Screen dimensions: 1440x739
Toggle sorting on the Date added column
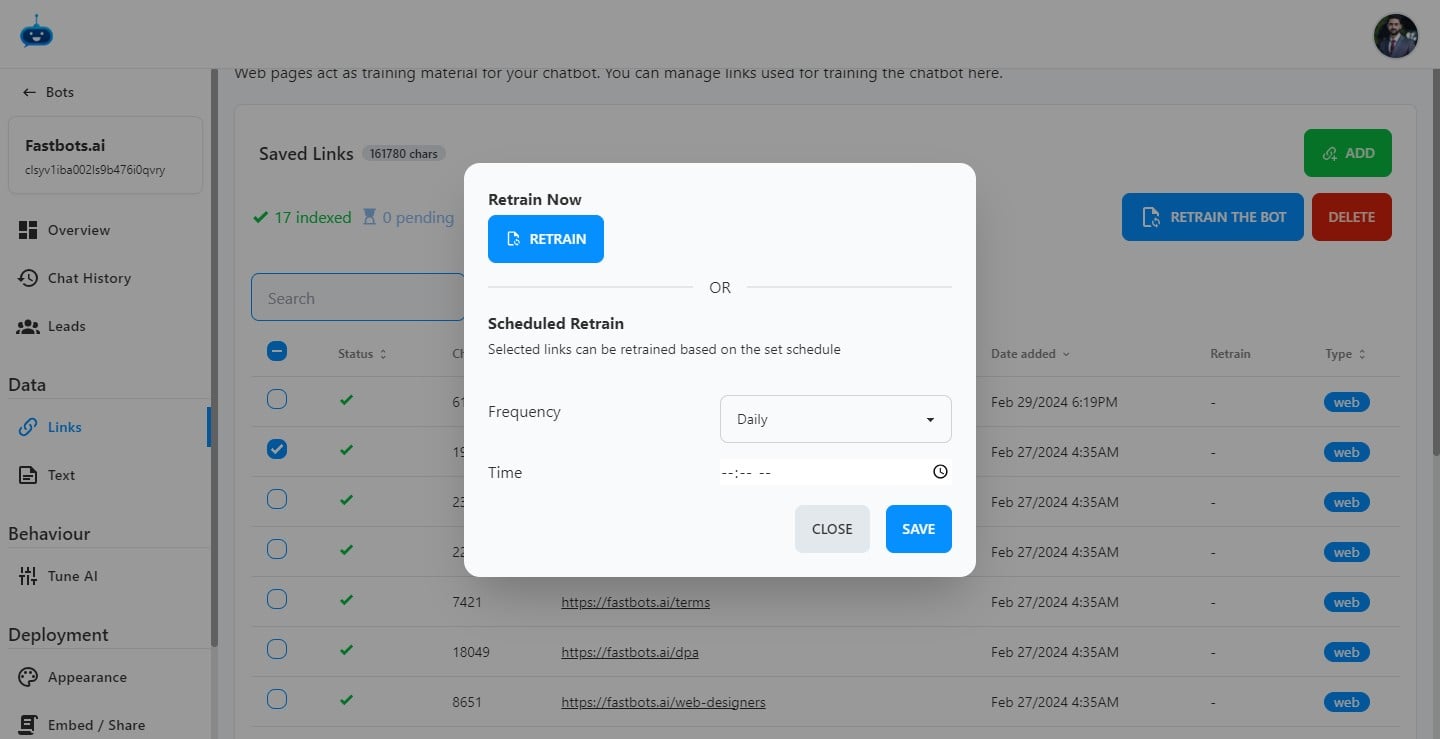click(x=1028, y=353)
